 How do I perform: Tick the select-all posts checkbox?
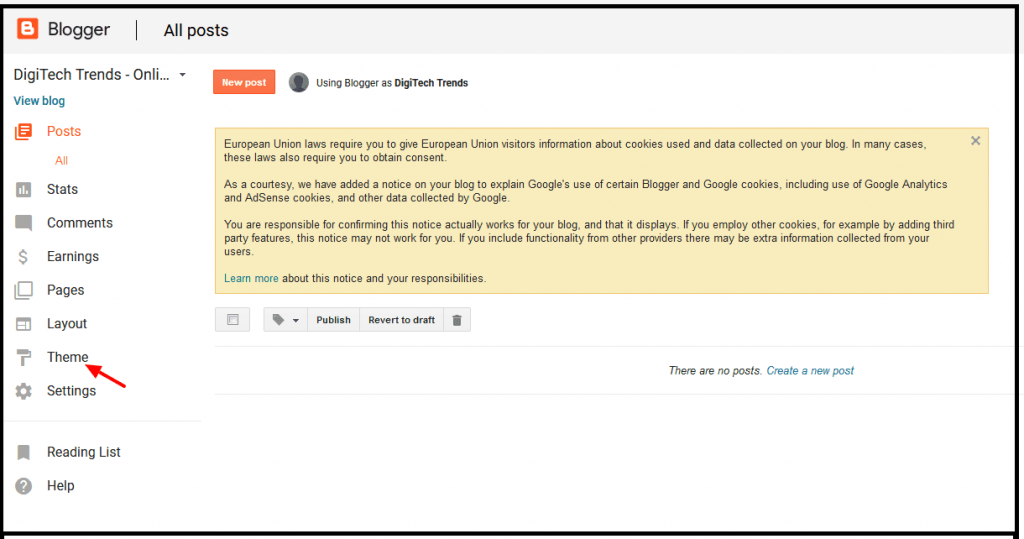pyautogui.click(x=232, y=319)
